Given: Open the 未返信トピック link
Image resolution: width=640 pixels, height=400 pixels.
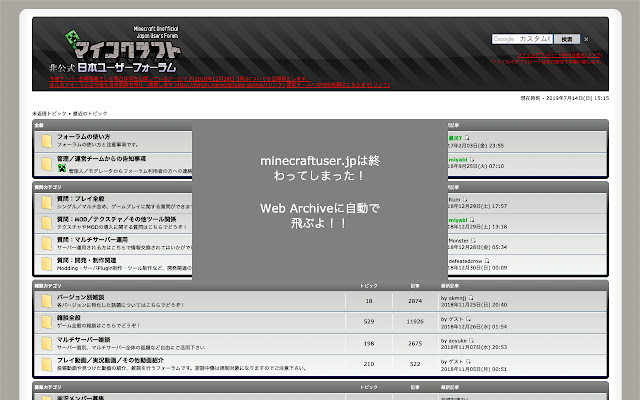Looking at the screenshot, I should click(49, 113).
